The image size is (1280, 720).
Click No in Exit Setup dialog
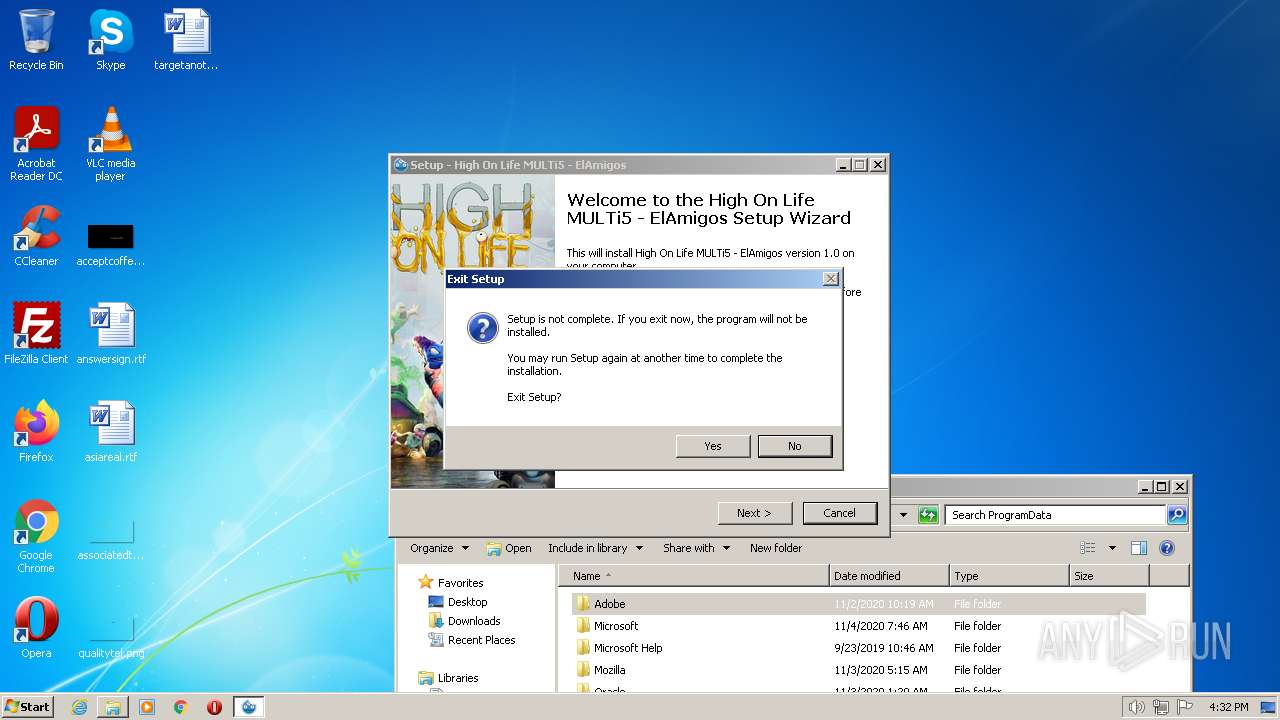(795, 446)
